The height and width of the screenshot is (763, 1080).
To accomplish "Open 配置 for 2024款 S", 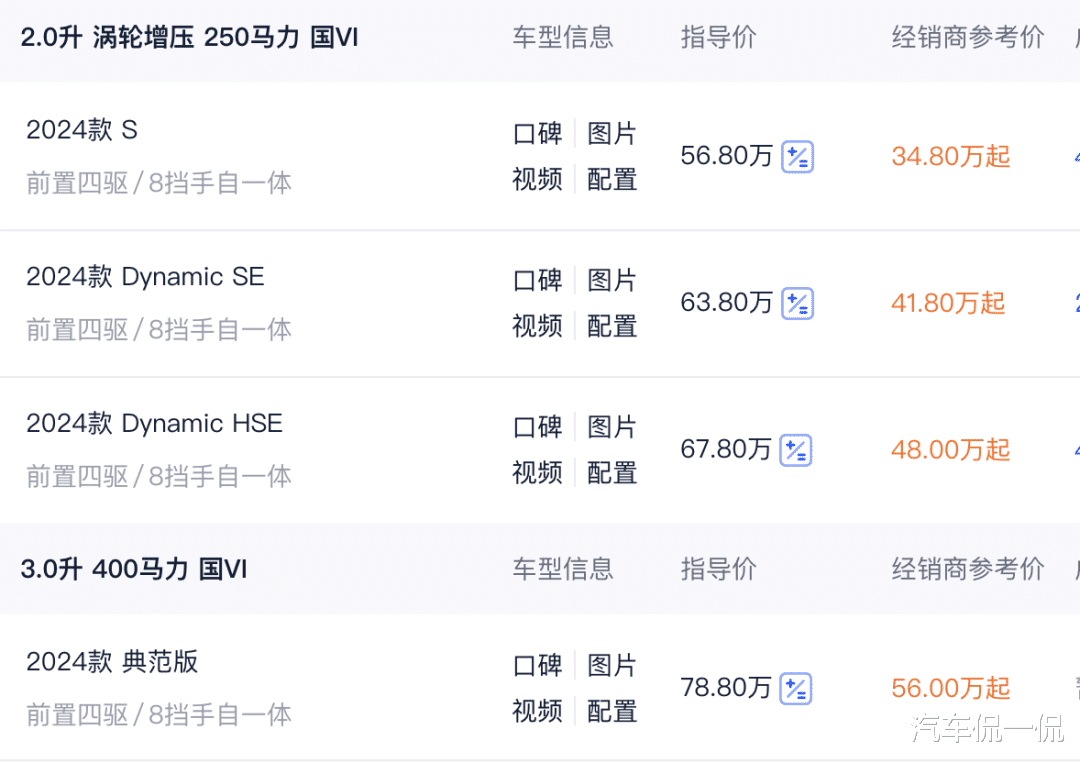I will (x=612, y=179).
